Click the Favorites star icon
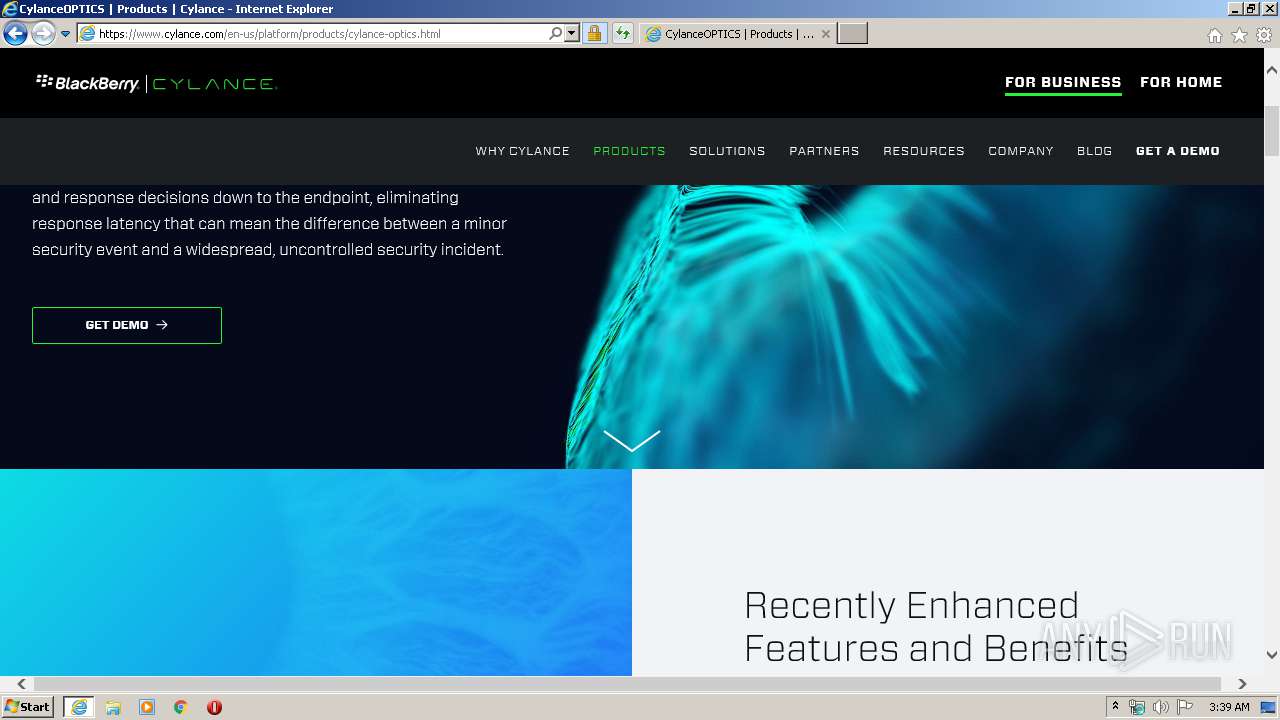Image resolution: width=1280 pixels, height=720 pixels. (1239, 35)
